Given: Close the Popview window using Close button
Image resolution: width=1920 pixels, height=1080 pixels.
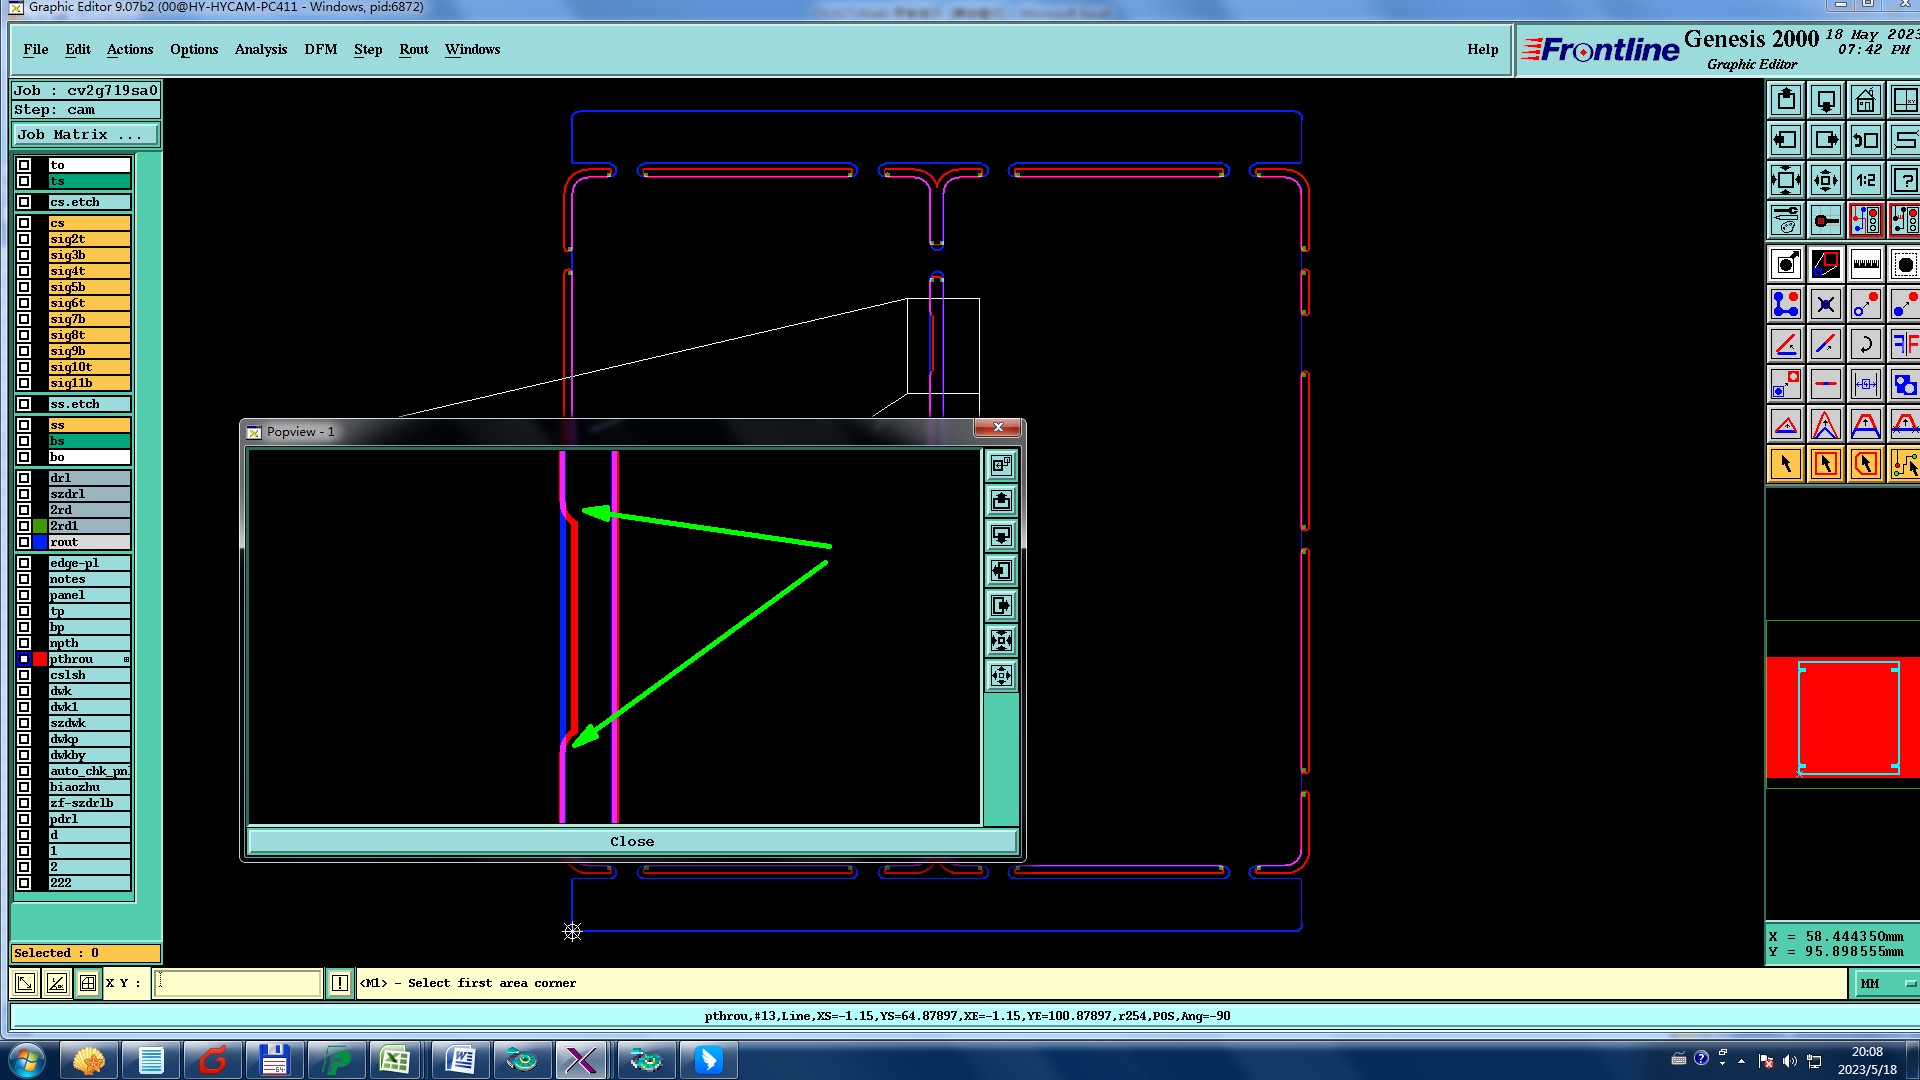Looking at the screenshot, I should 632,842.
